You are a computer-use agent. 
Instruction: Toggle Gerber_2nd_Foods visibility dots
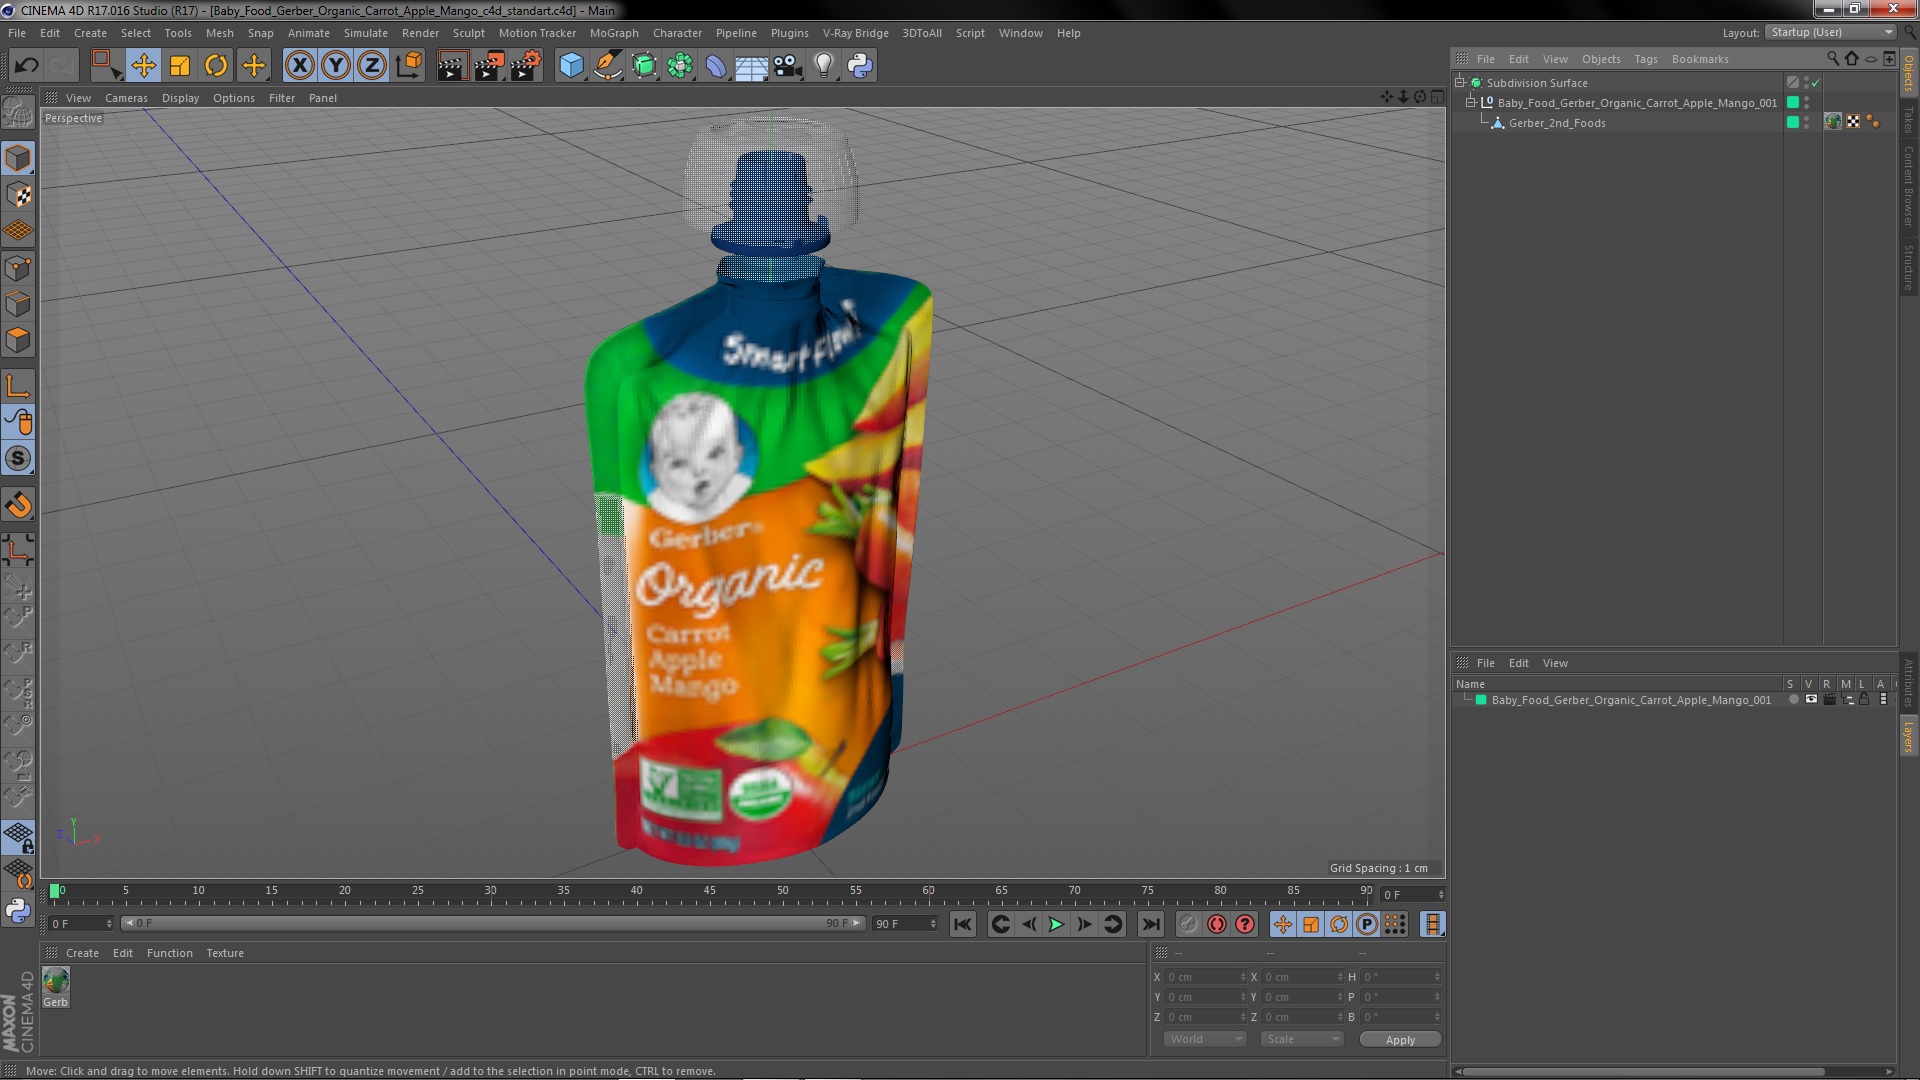point(1806,122)
